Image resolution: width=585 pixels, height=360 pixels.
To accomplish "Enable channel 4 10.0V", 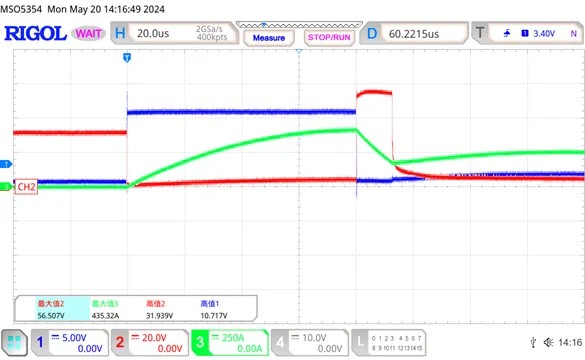I will [310, 342].
